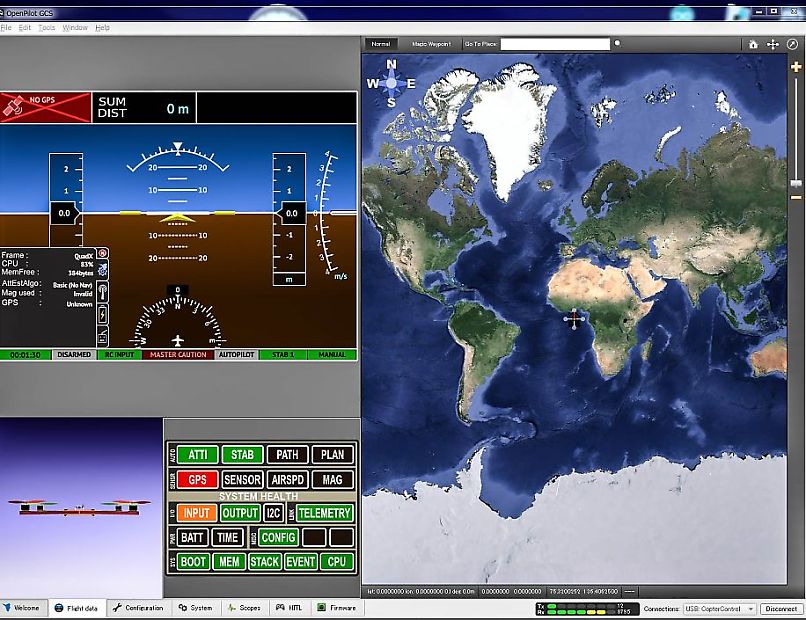Click the STAB system health indicator

pyautogui.click(x=243, y=454)
